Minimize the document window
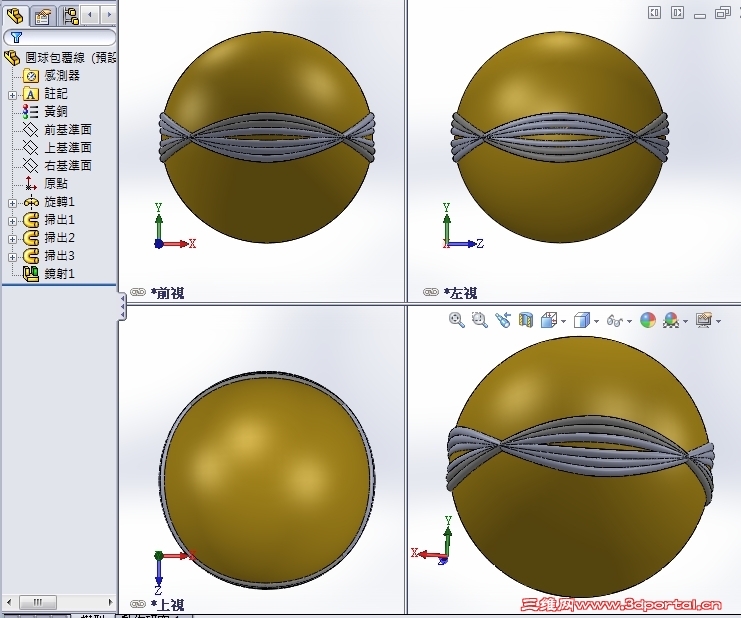This screenshot has height=618, width=741. point(700,16)
